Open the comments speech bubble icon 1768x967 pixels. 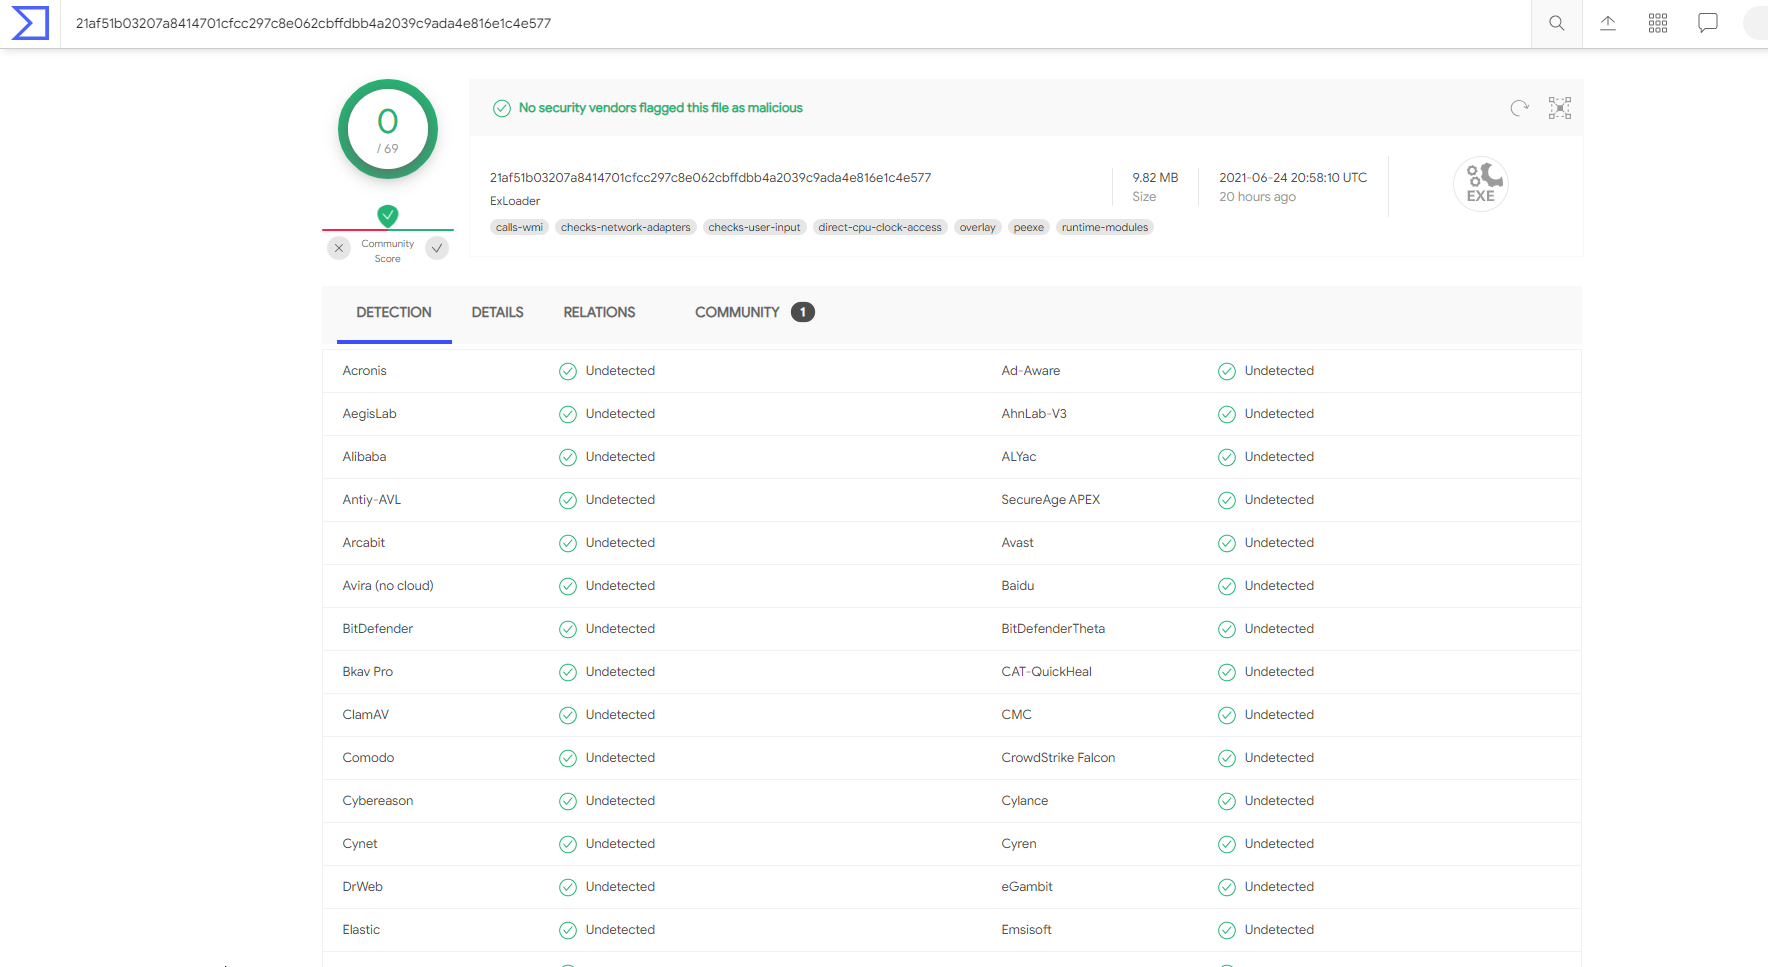pyautogui.click(x=1707, y=23)
